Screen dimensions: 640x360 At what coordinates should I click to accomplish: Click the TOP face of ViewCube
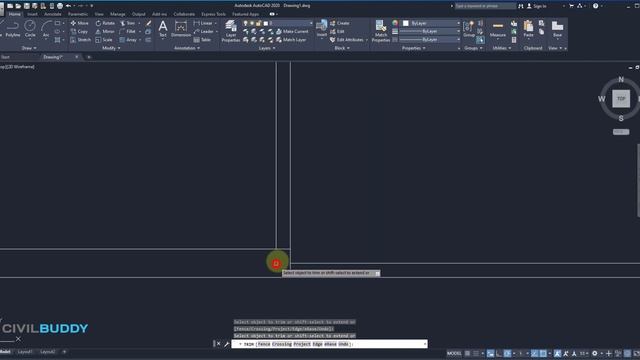[x=621, y=99]
